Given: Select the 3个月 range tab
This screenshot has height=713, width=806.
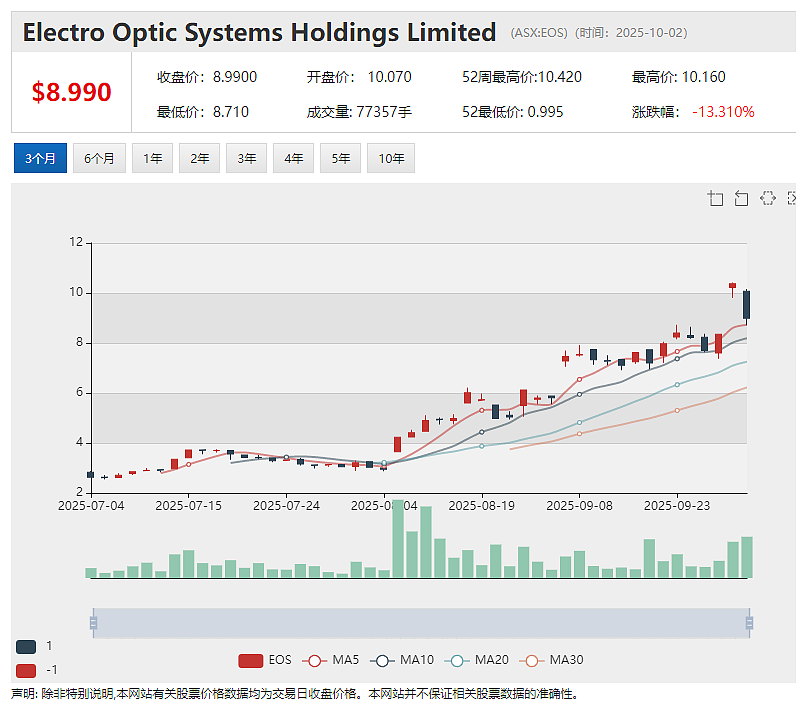Looking at the screenshot, I should point(40,158).
